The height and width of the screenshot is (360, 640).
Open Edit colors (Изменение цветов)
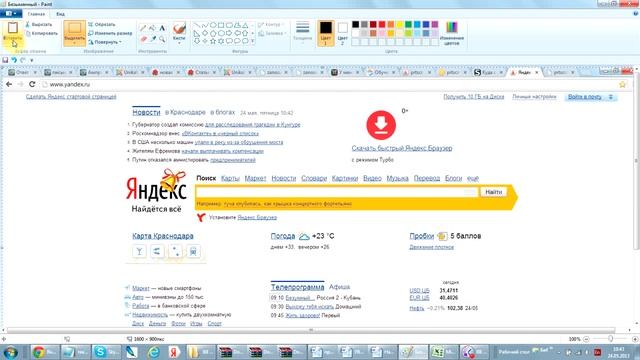[x=451, y=33]
